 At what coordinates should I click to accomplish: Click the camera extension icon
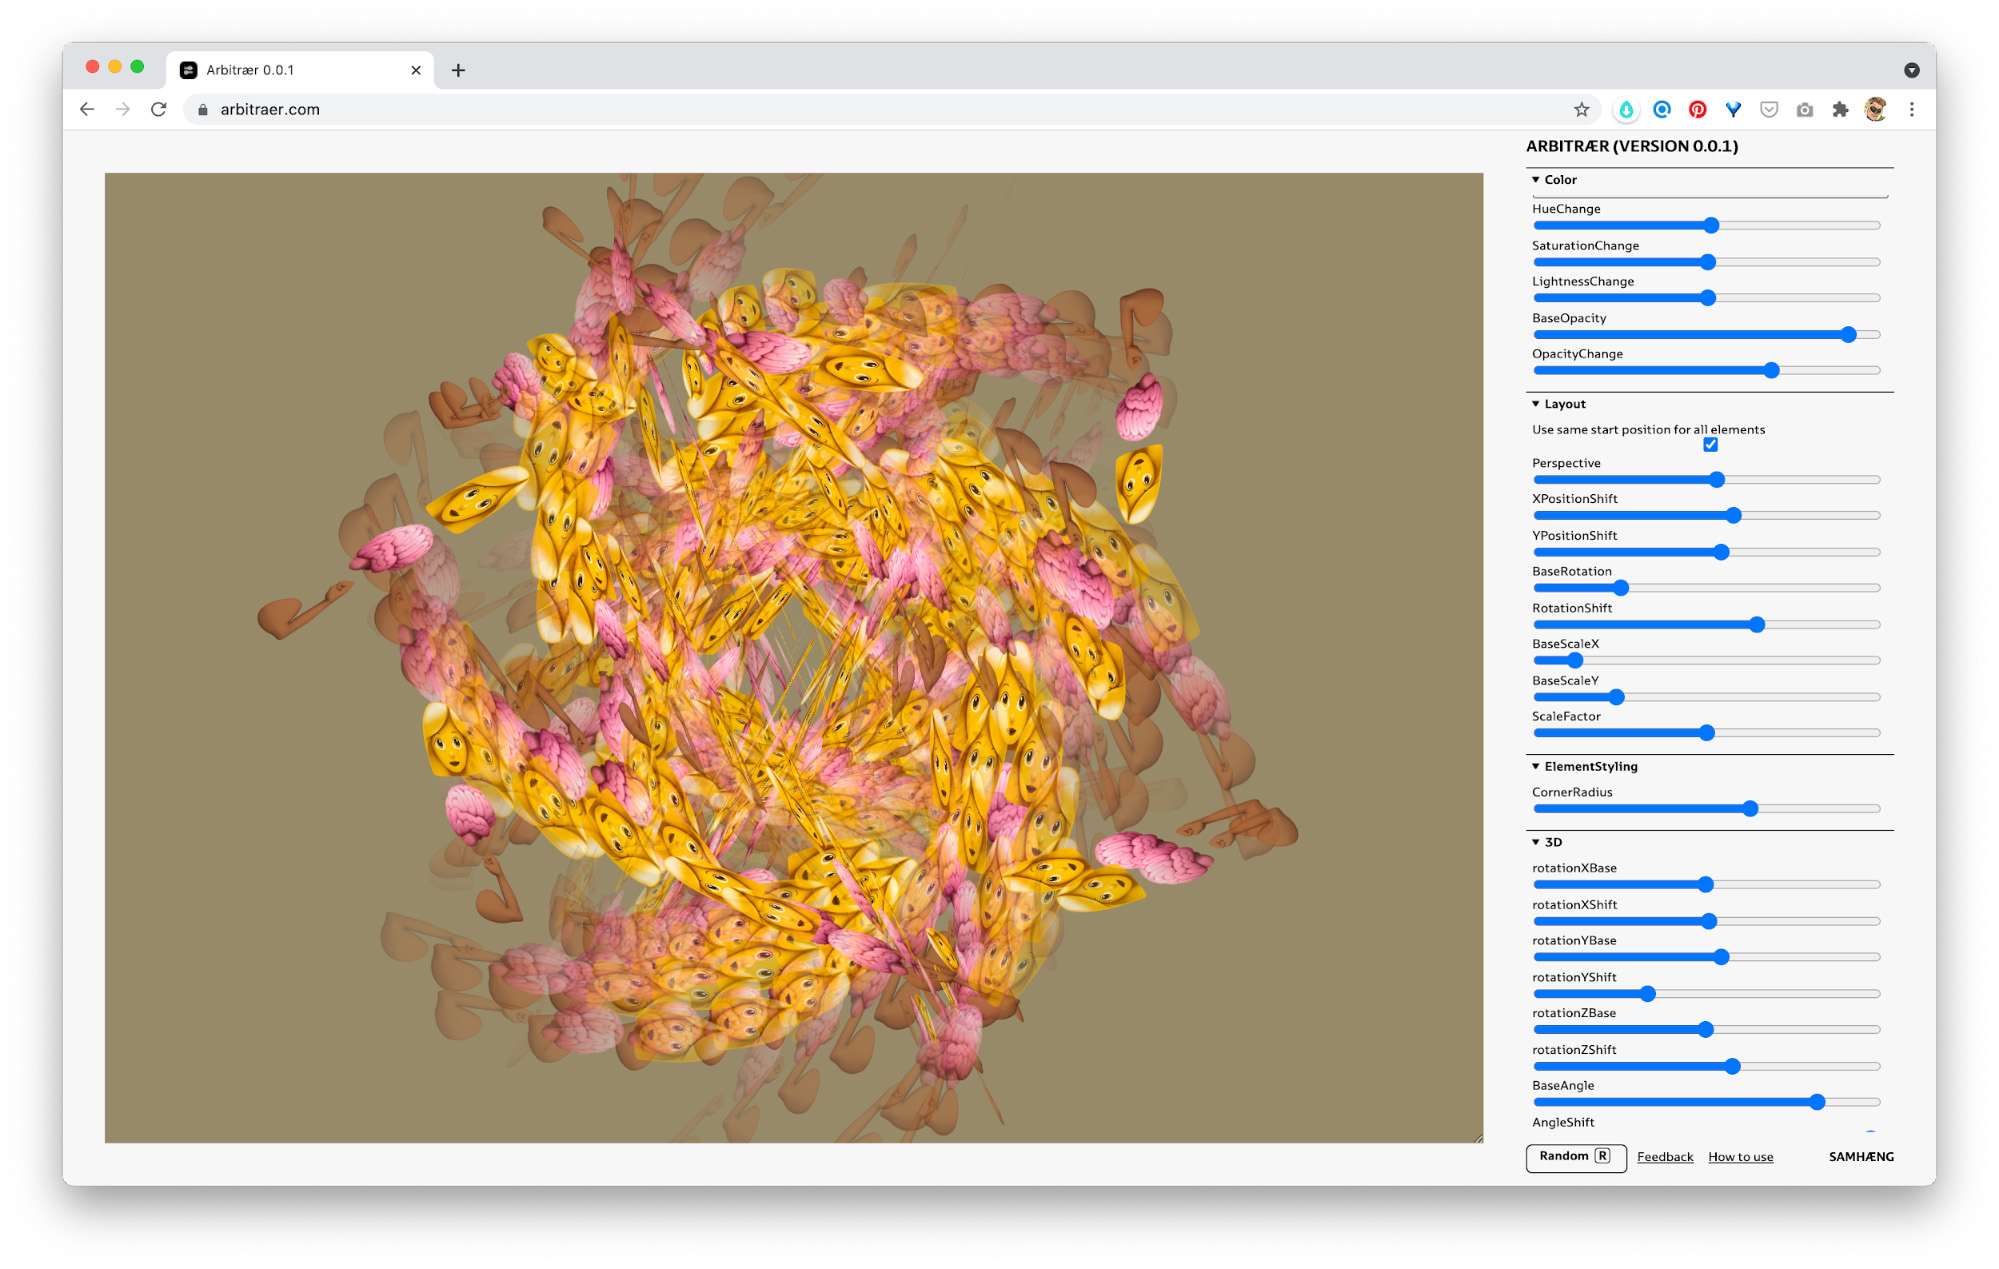[1804, 110]
